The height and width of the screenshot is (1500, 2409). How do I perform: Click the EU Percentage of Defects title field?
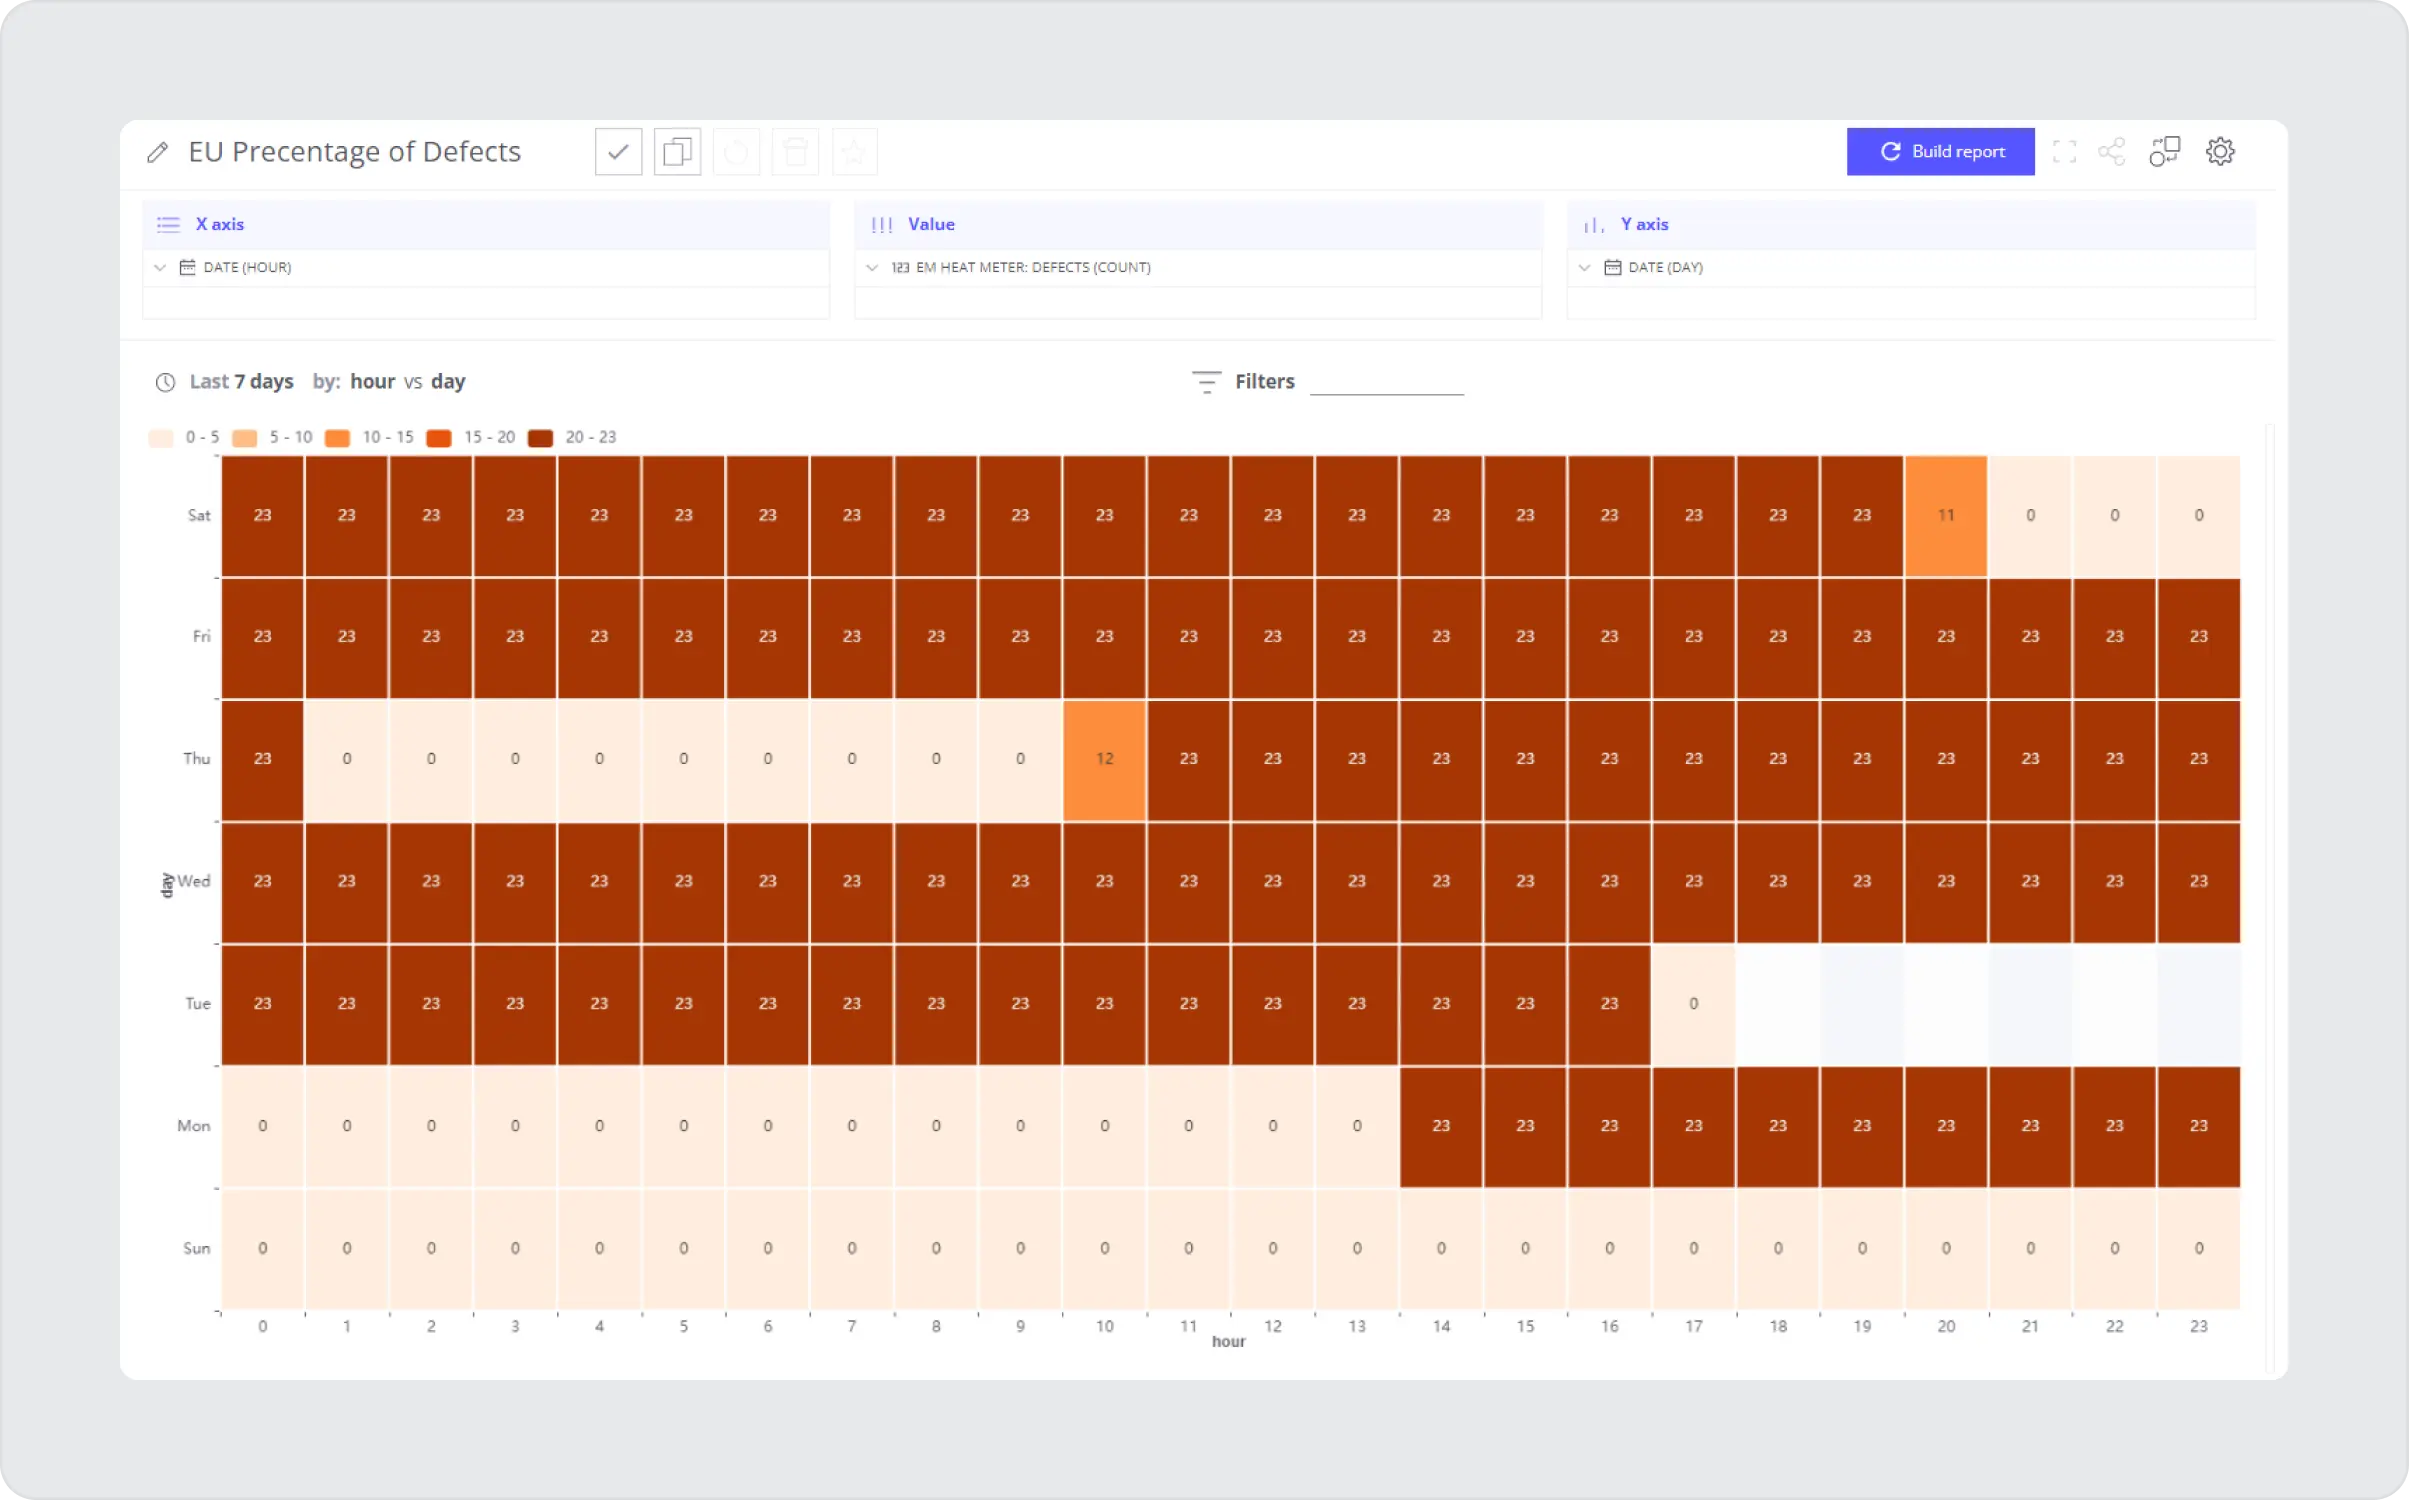click(x=354, y=152)
